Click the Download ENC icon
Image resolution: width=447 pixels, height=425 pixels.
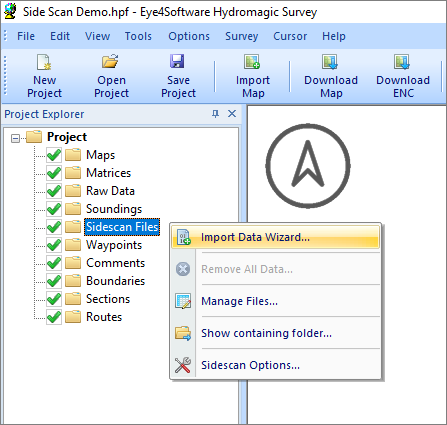click(402, 62)
